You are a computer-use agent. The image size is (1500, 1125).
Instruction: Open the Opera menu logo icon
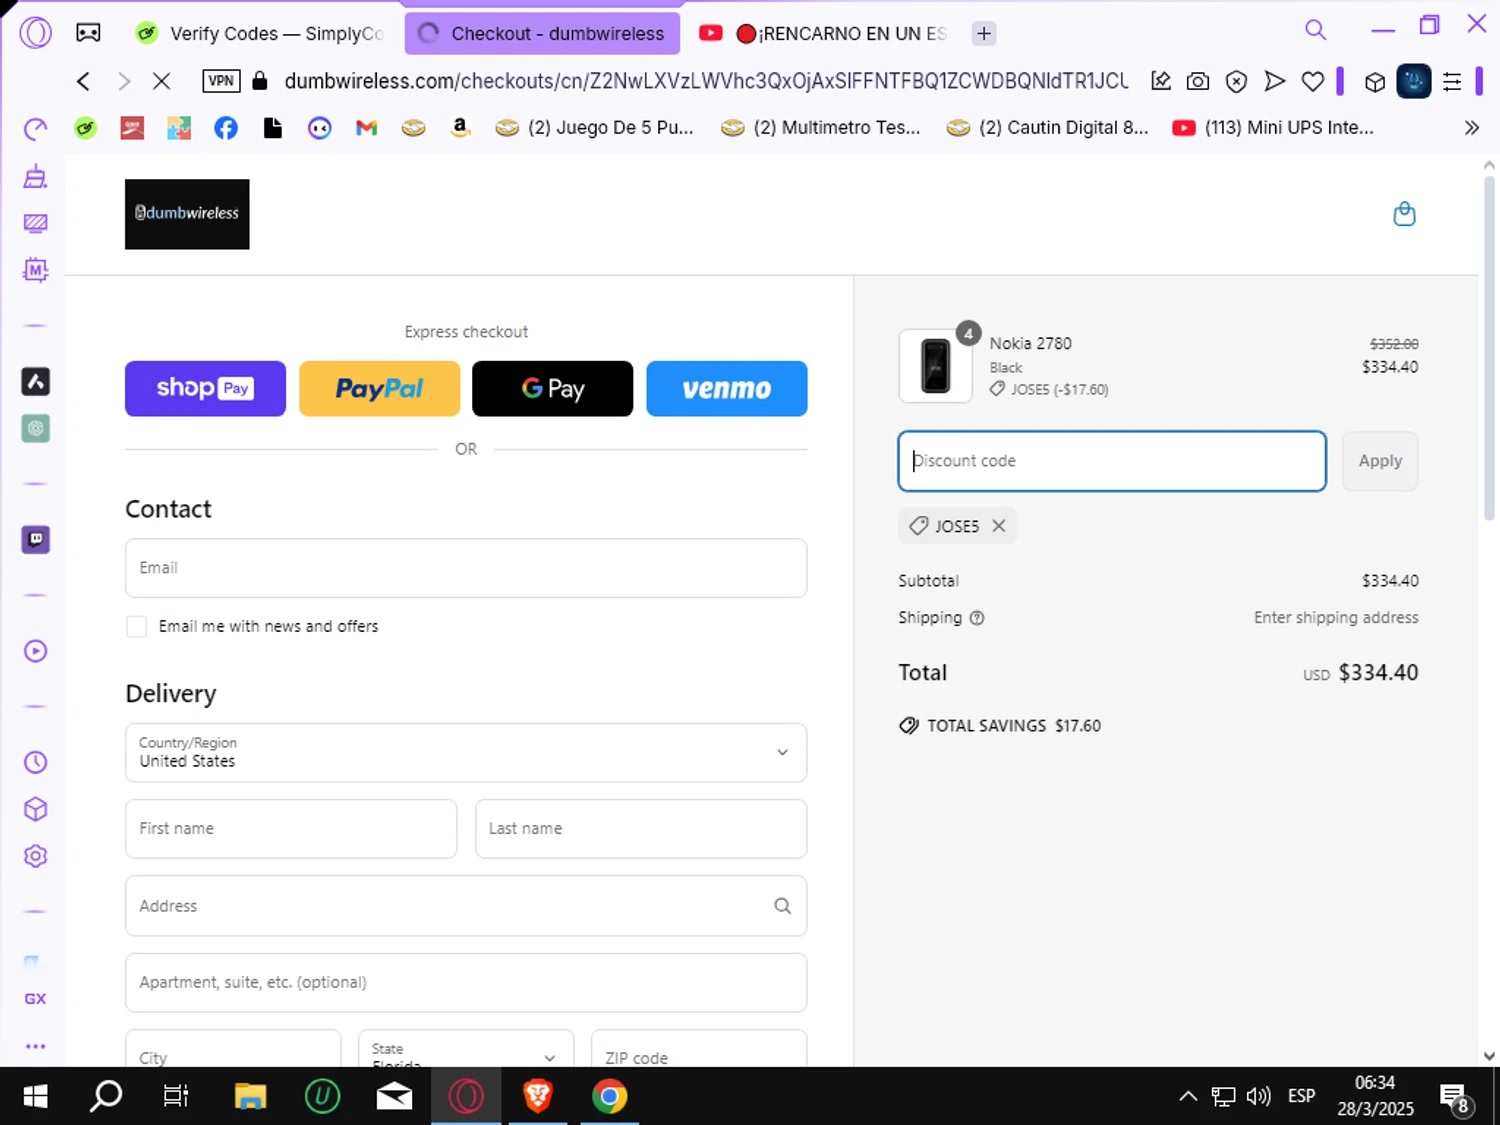[35, 33]
